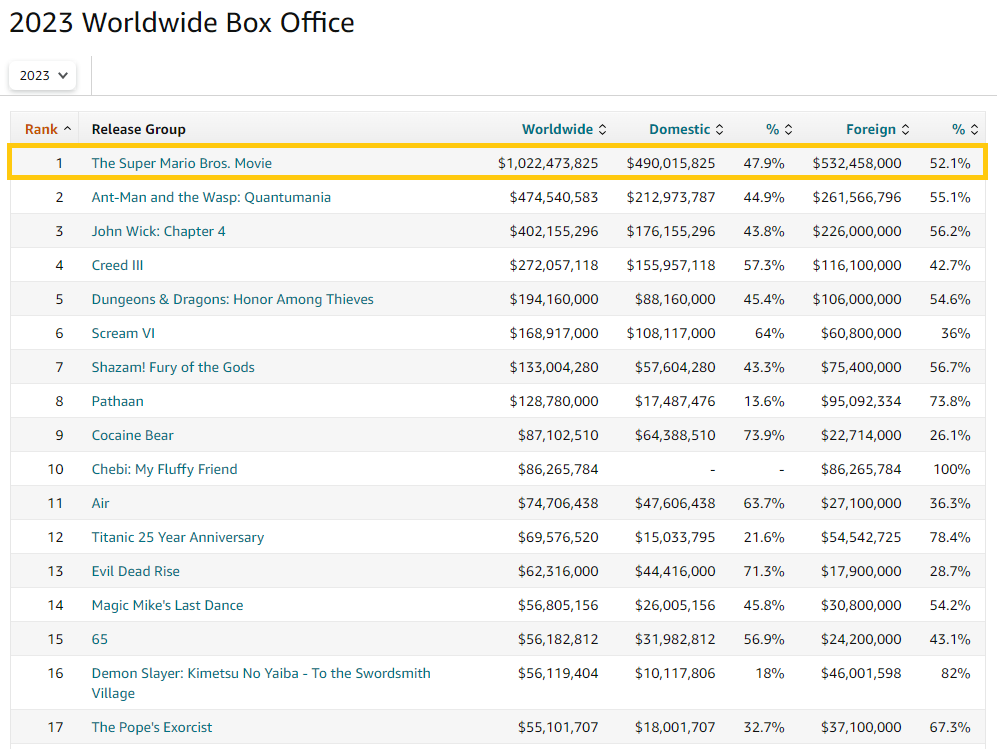Open Evil Dead Rise link
Viewport: 997px width, 749px height.
(135, 572)
